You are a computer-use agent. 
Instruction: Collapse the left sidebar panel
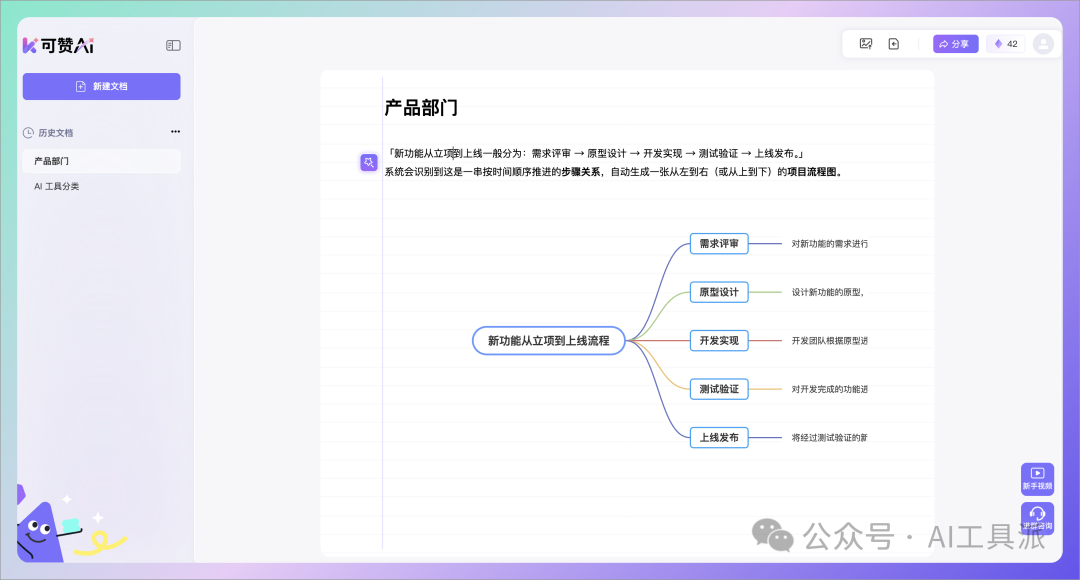tap(173, 45)
